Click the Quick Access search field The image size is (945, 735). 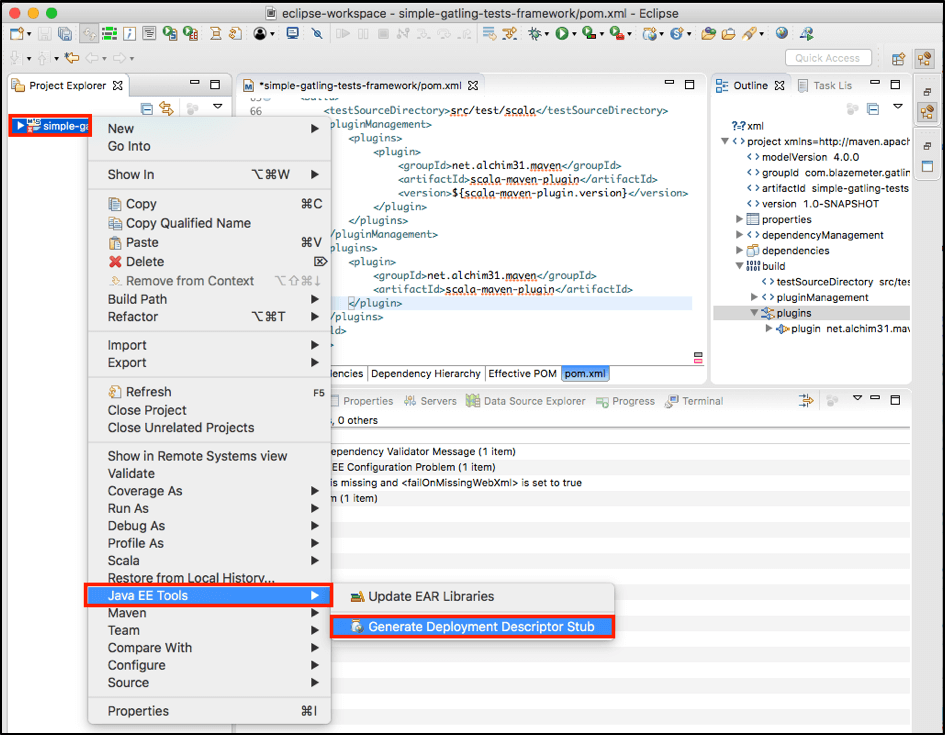[827, 58]
